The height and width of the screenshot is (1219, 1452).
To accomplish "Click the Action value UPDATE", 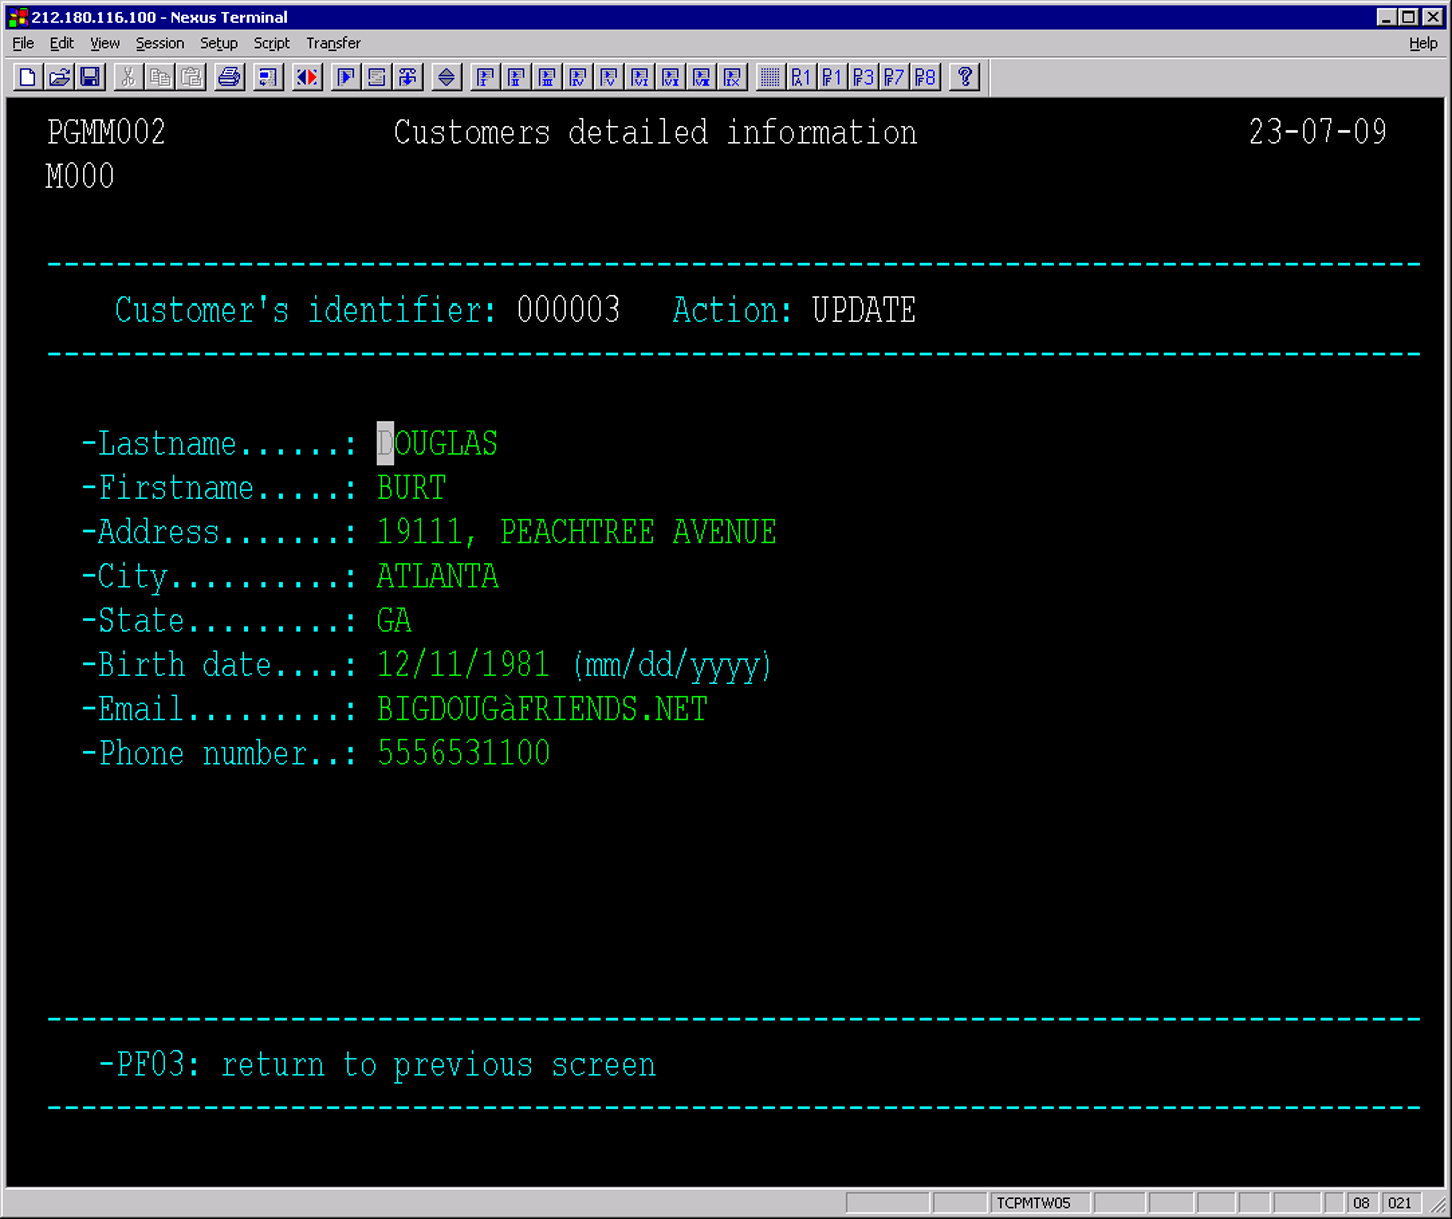I will 863,310.
